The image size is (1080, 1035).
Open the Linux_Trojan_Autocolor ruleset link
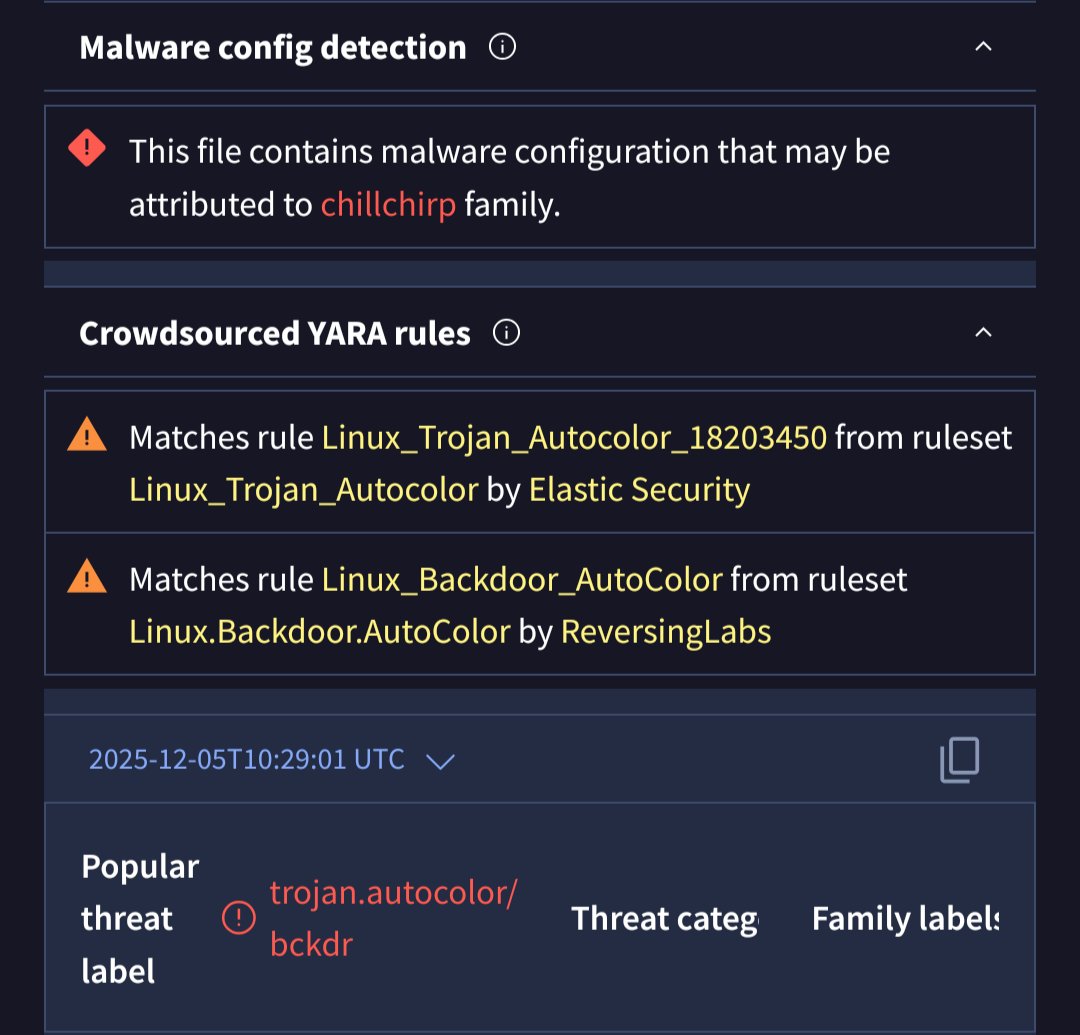coord(304,490)
